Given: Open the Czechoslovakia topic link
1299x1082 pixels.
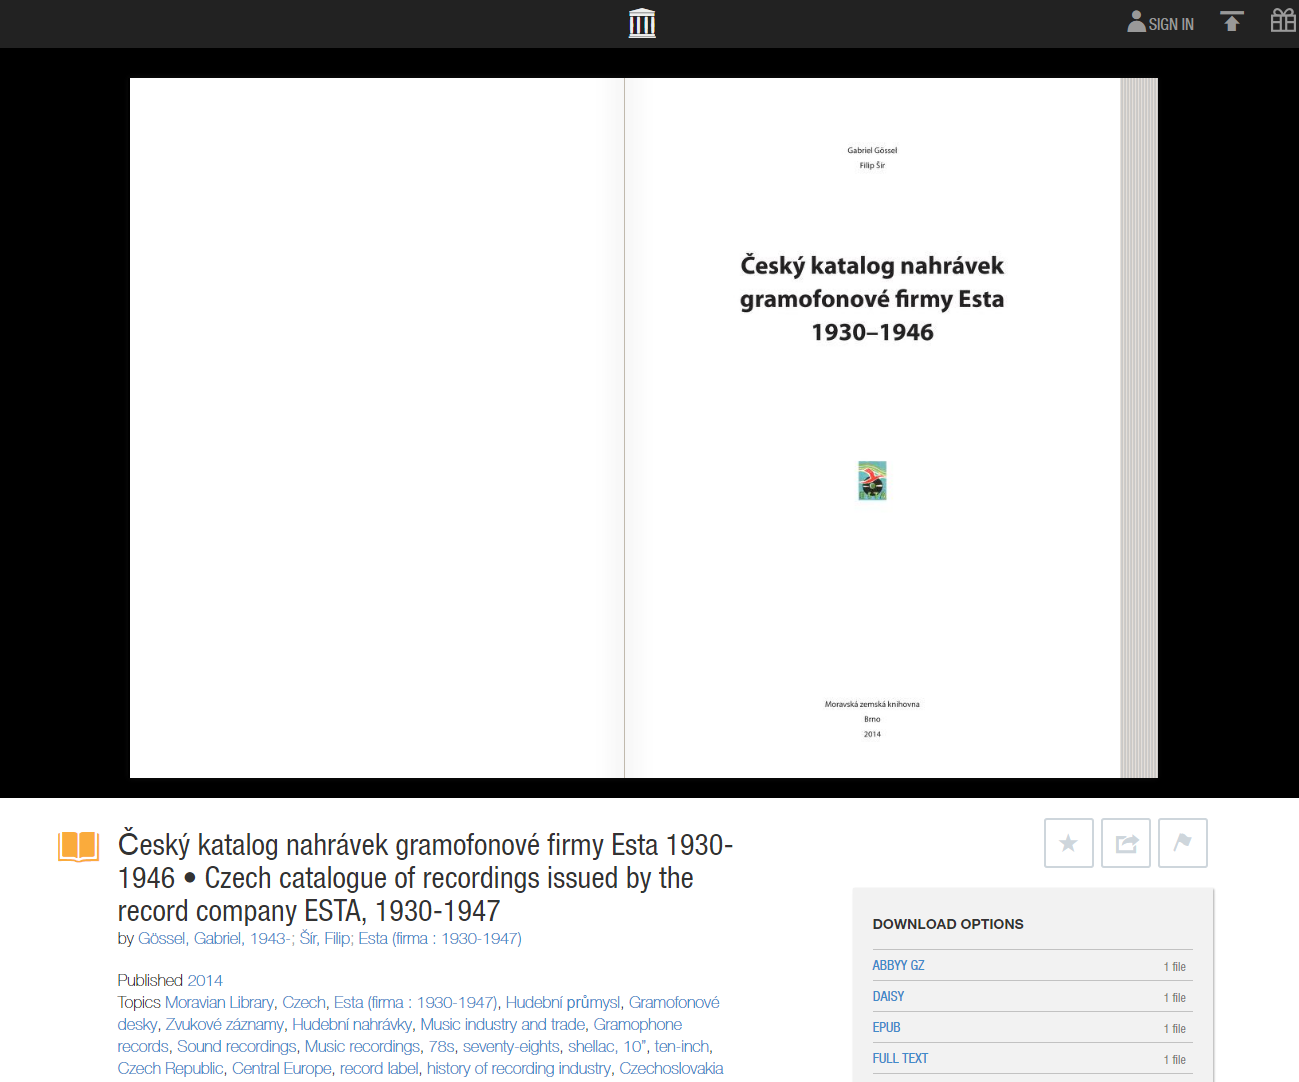Looking at the screenshot, I should [671, 1068].
